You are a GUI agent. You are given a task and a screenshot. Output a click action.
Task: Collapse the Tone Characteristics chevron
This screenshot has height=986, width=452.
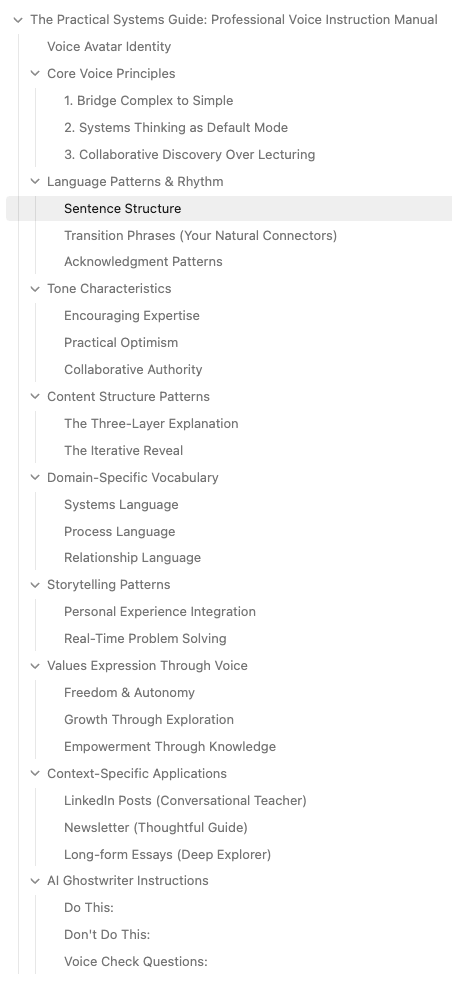tap(35, 289)
